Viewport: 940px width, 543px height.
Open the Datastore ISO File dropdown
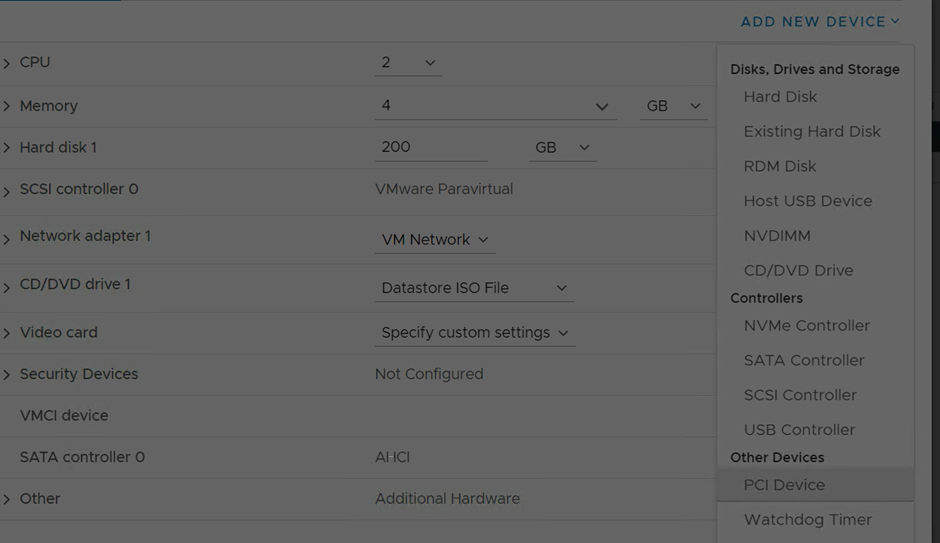(474, 288)
